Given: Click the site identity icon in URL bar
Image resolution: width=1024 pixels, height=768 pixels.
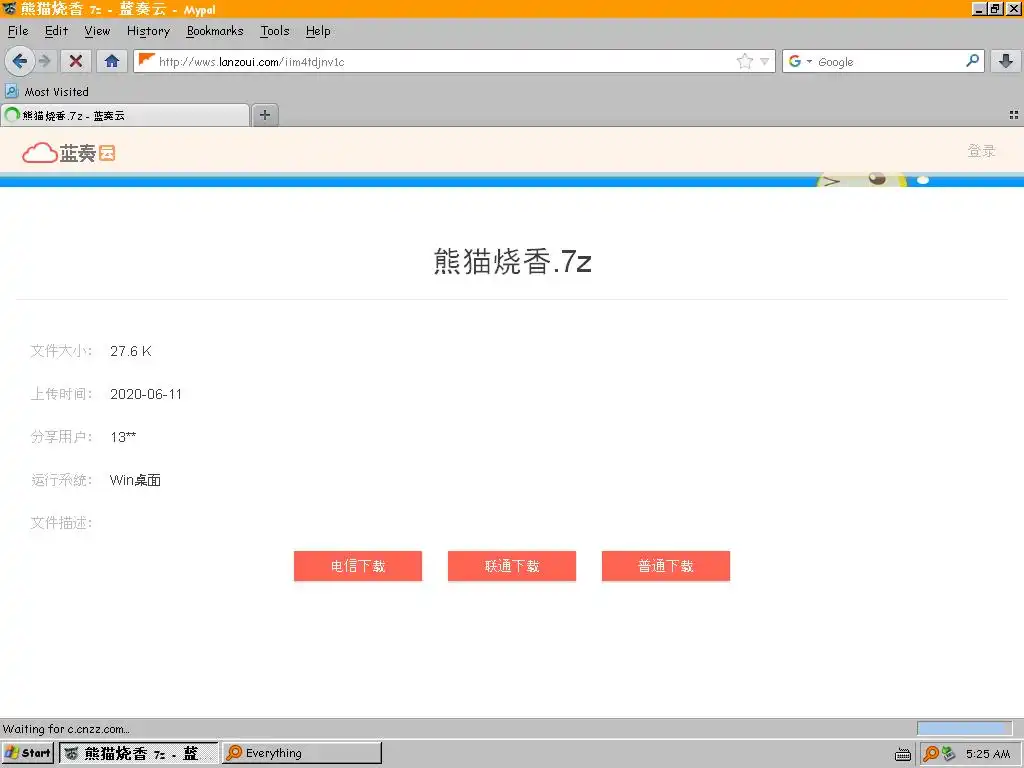Looking at the screenshot, I should [147, 61].
